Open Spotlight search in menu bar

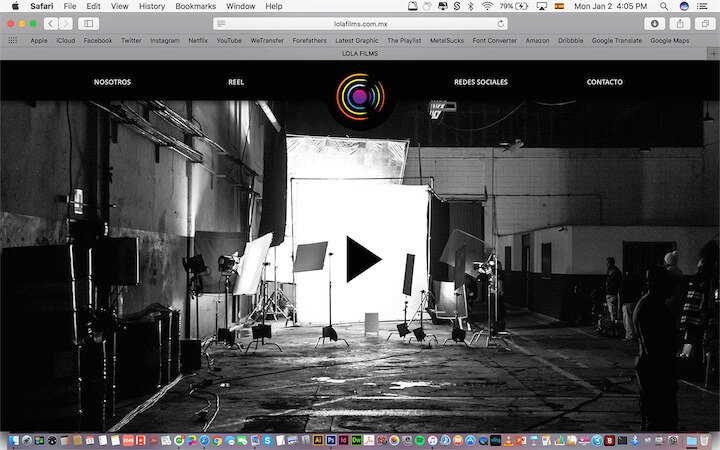point(664,6)
